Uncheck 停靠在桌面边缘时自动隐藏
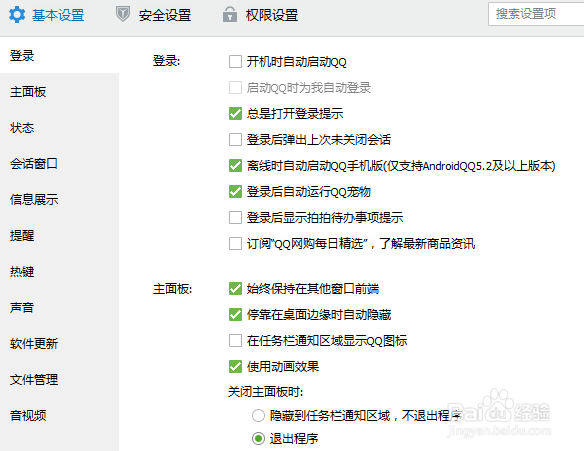The width and height of the screenshot is (584, 451). [235, 315]
